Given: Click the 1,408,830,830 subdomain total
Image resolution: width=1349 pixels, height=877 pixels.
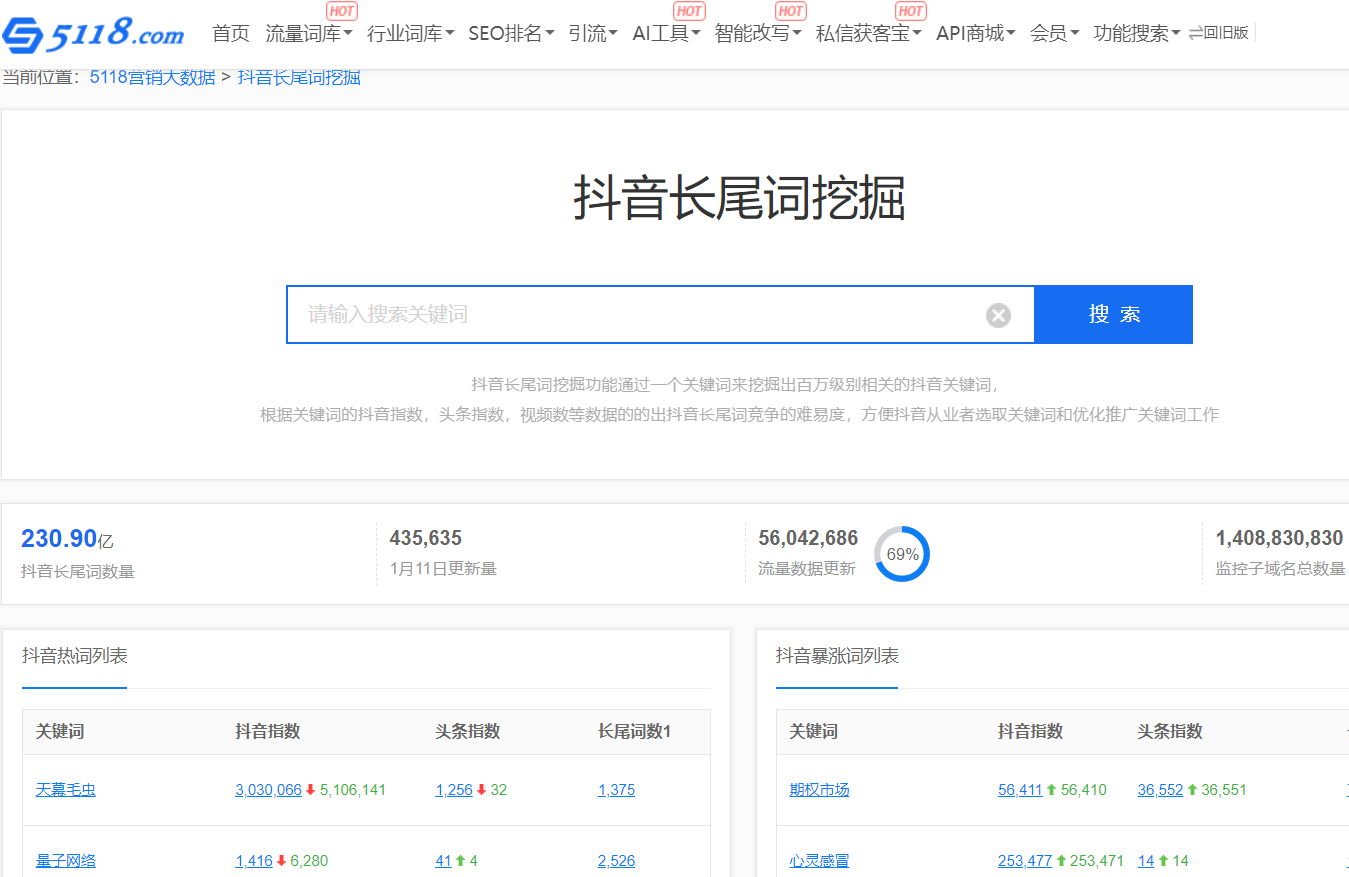Looking at the screenshot, I should pyautogui.click(x=1279, y=538).
